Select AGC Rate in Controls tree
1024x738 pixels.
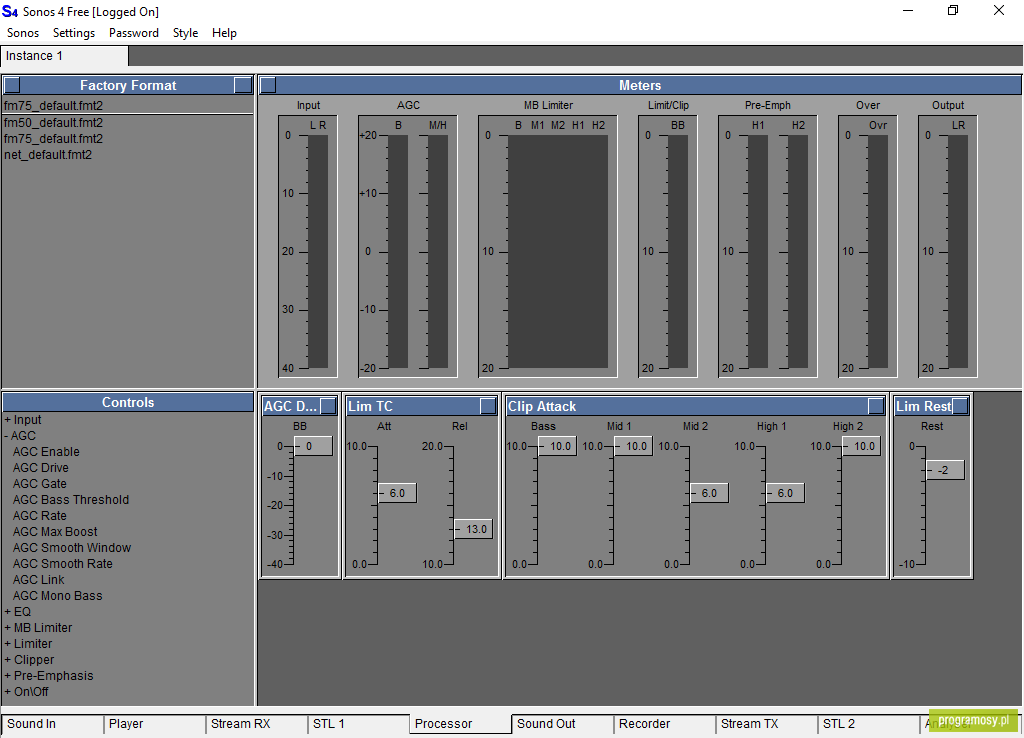point(39,516)
